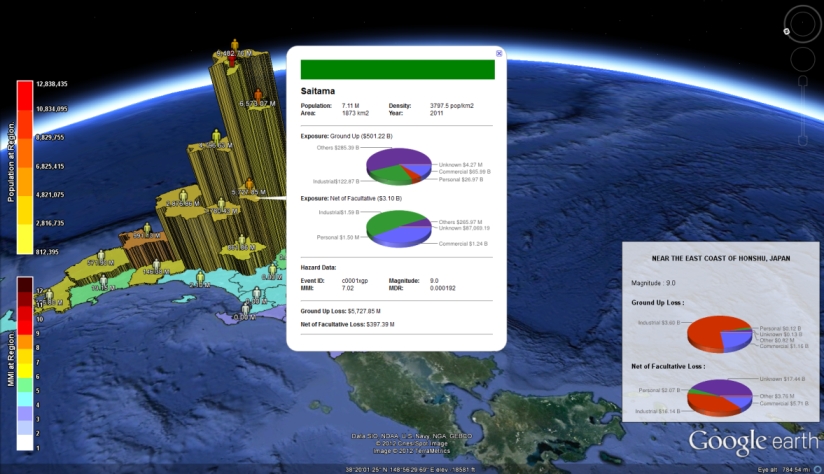Click the 2,875.86 M label on the map
This screenshot has width=824, height=474.
[182, 204]
